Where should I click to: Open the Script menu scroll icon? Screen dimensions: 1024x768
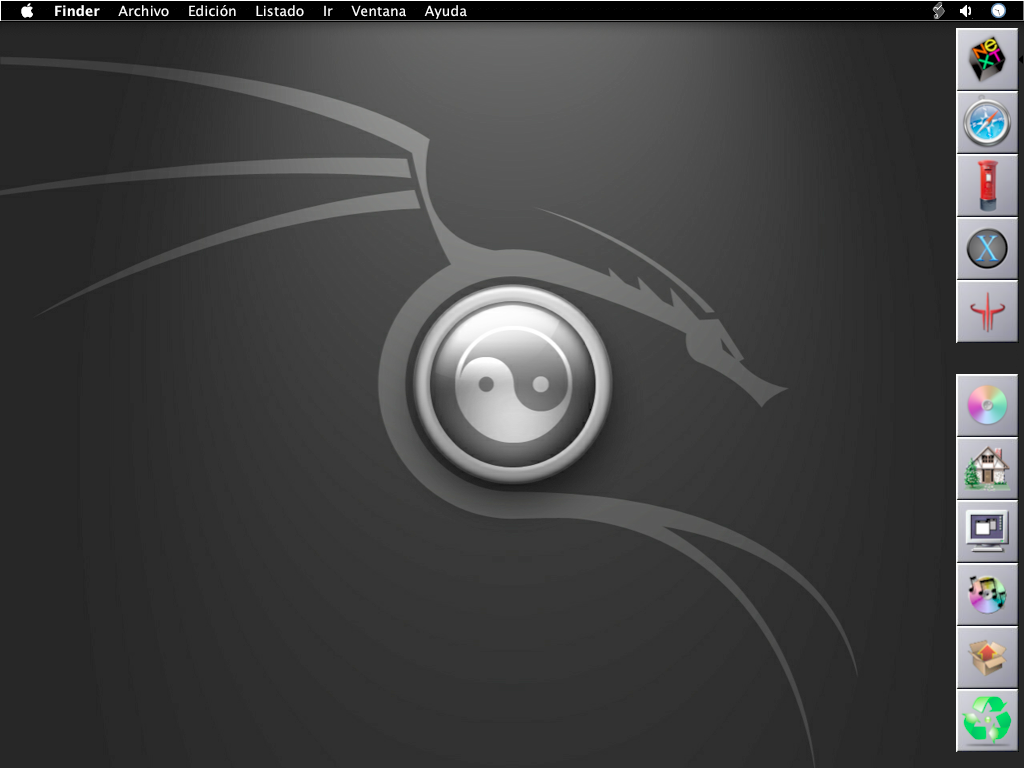(938, 10)
